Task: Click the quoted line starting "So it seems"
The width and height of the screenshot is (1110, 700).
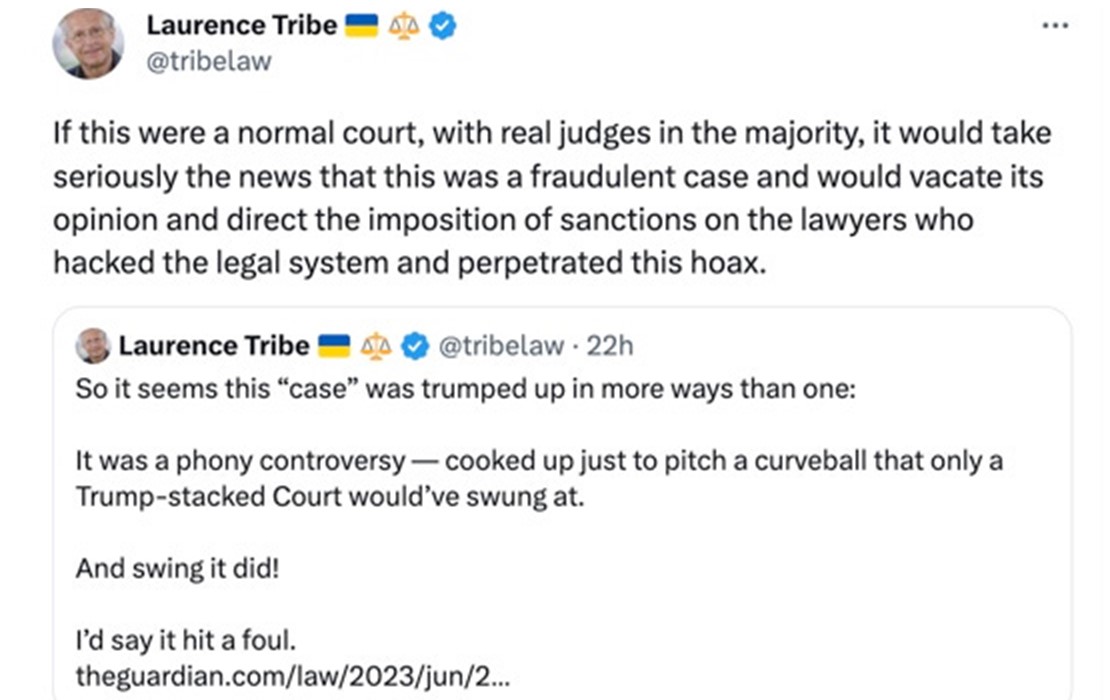Action: point(465,389)
